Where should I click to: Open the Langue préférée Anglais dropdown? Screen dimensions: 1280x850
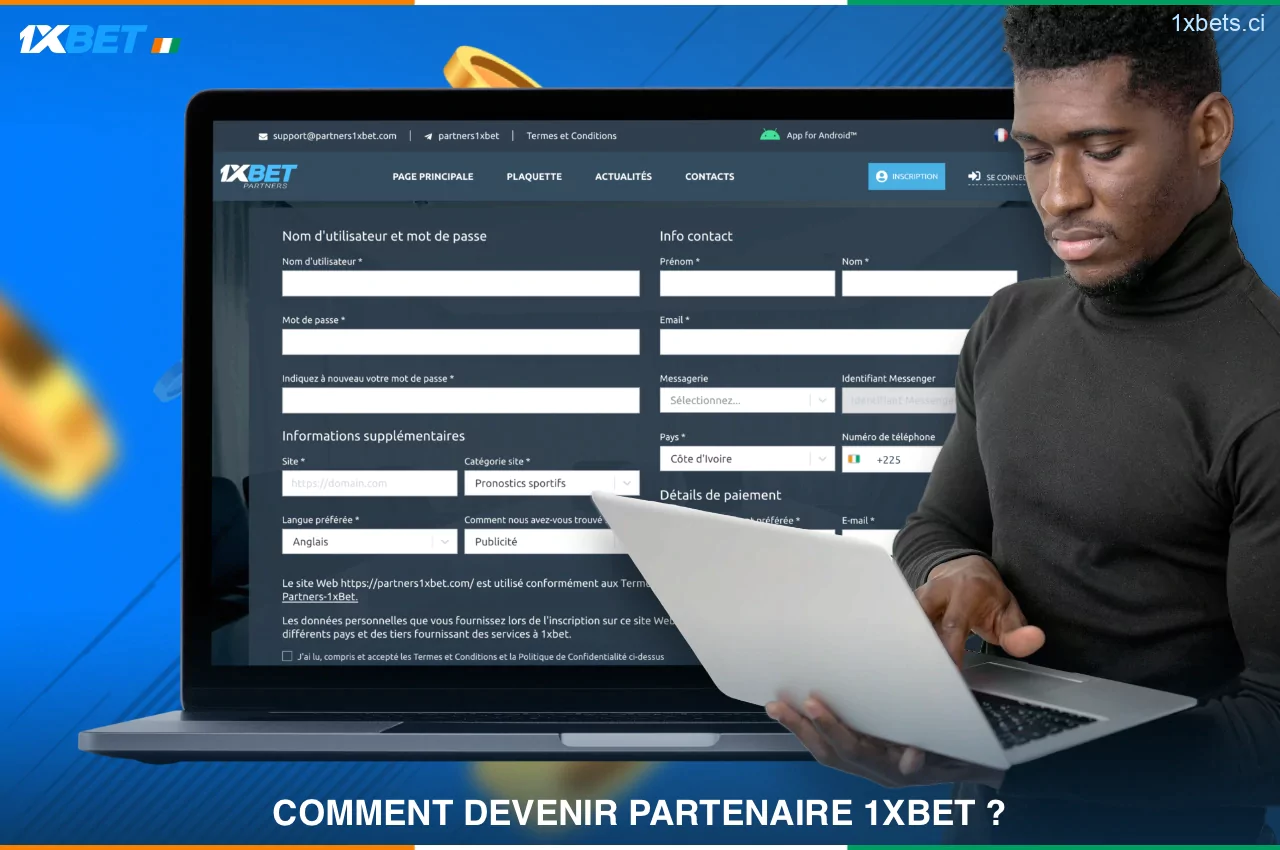click(x=370, y=541)
